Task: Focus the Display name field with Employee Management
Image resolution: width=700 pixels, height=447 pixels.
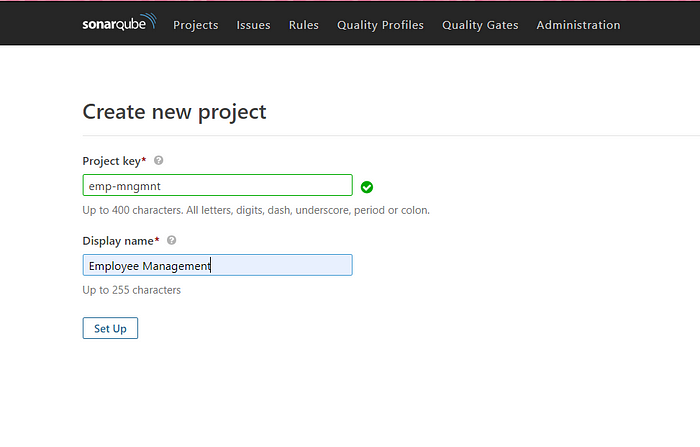Action: pyautogui.click(x=217, y=265)
